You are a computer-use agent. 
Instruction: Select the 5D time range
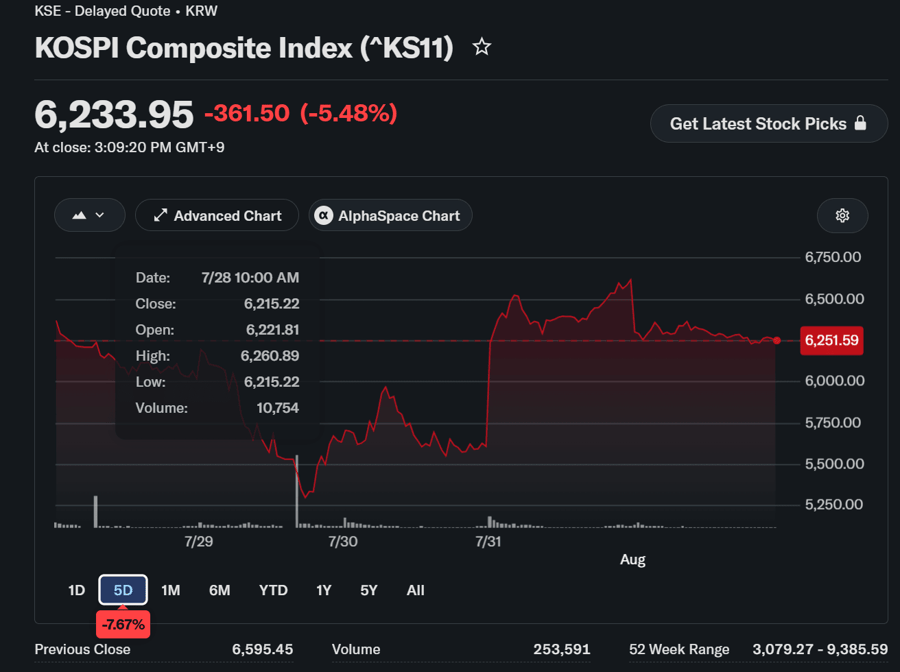123,590
